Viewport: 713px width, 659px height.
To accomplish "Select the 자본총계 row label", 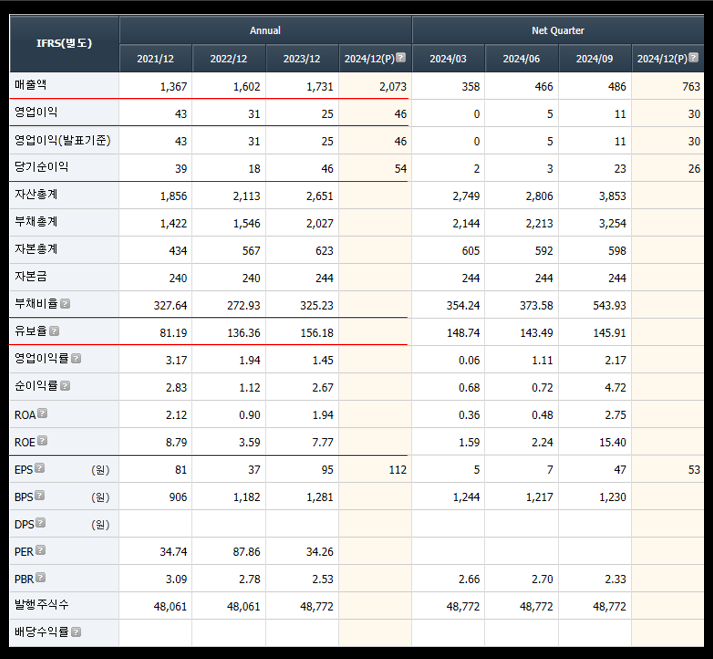I will pyautogui.click(x=36, y=249).
